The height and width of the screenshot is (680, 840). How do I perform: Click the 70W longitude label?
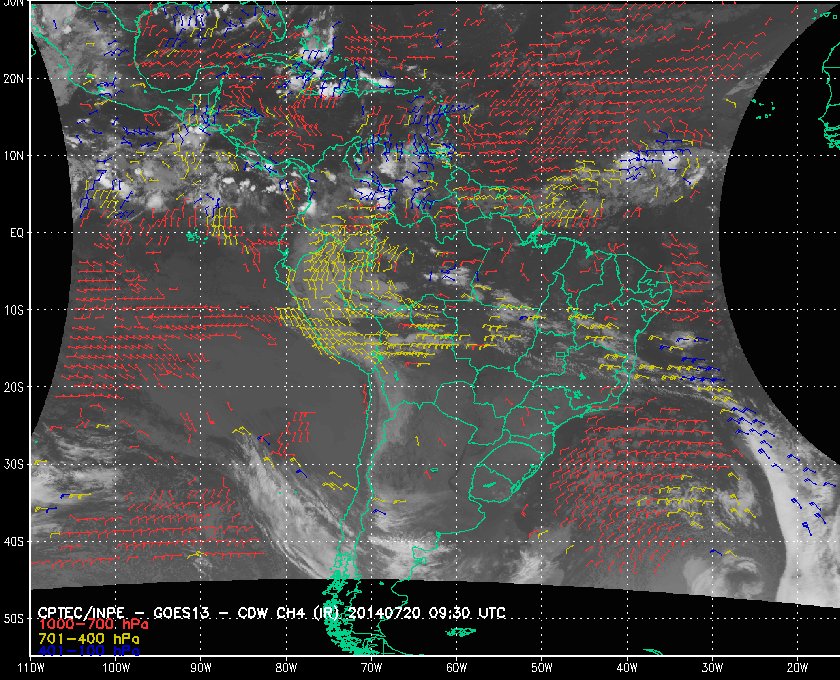tap(371, 668)
